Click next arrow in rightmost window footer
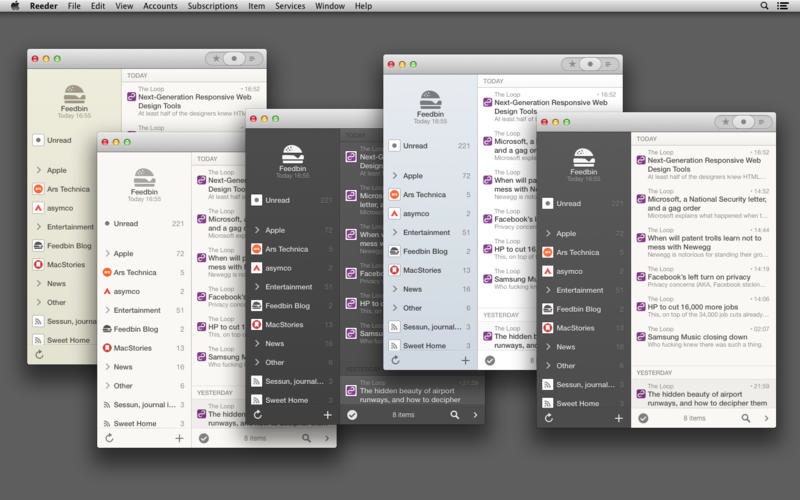The image size is (800, 500). pos(766,418)
